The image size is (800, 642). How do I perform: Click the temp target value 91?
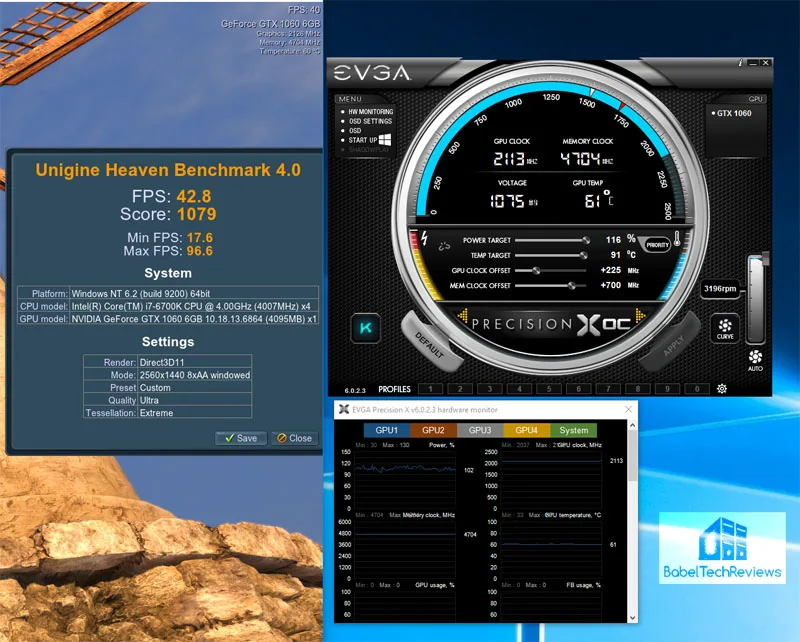[x=616, y=255]
